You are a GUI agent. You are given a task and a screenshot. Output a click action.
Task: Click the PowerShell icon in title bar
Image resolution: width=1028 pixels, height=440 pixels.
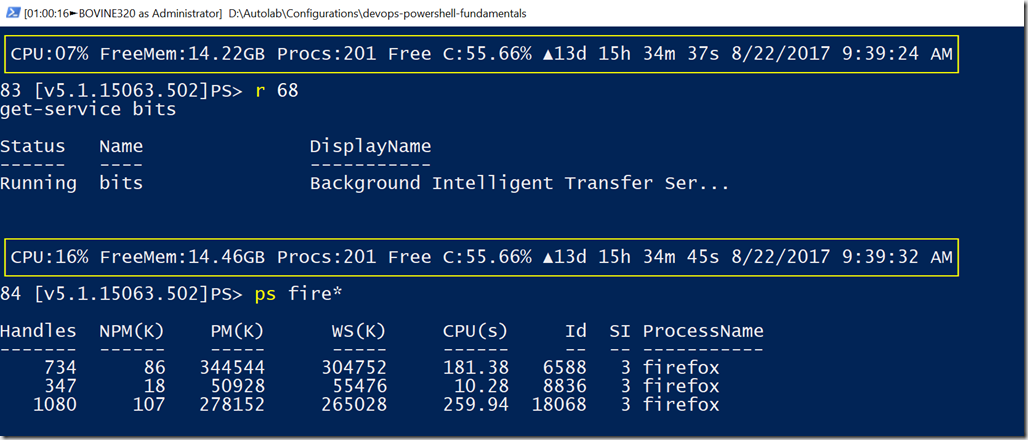tap(13, 13)
